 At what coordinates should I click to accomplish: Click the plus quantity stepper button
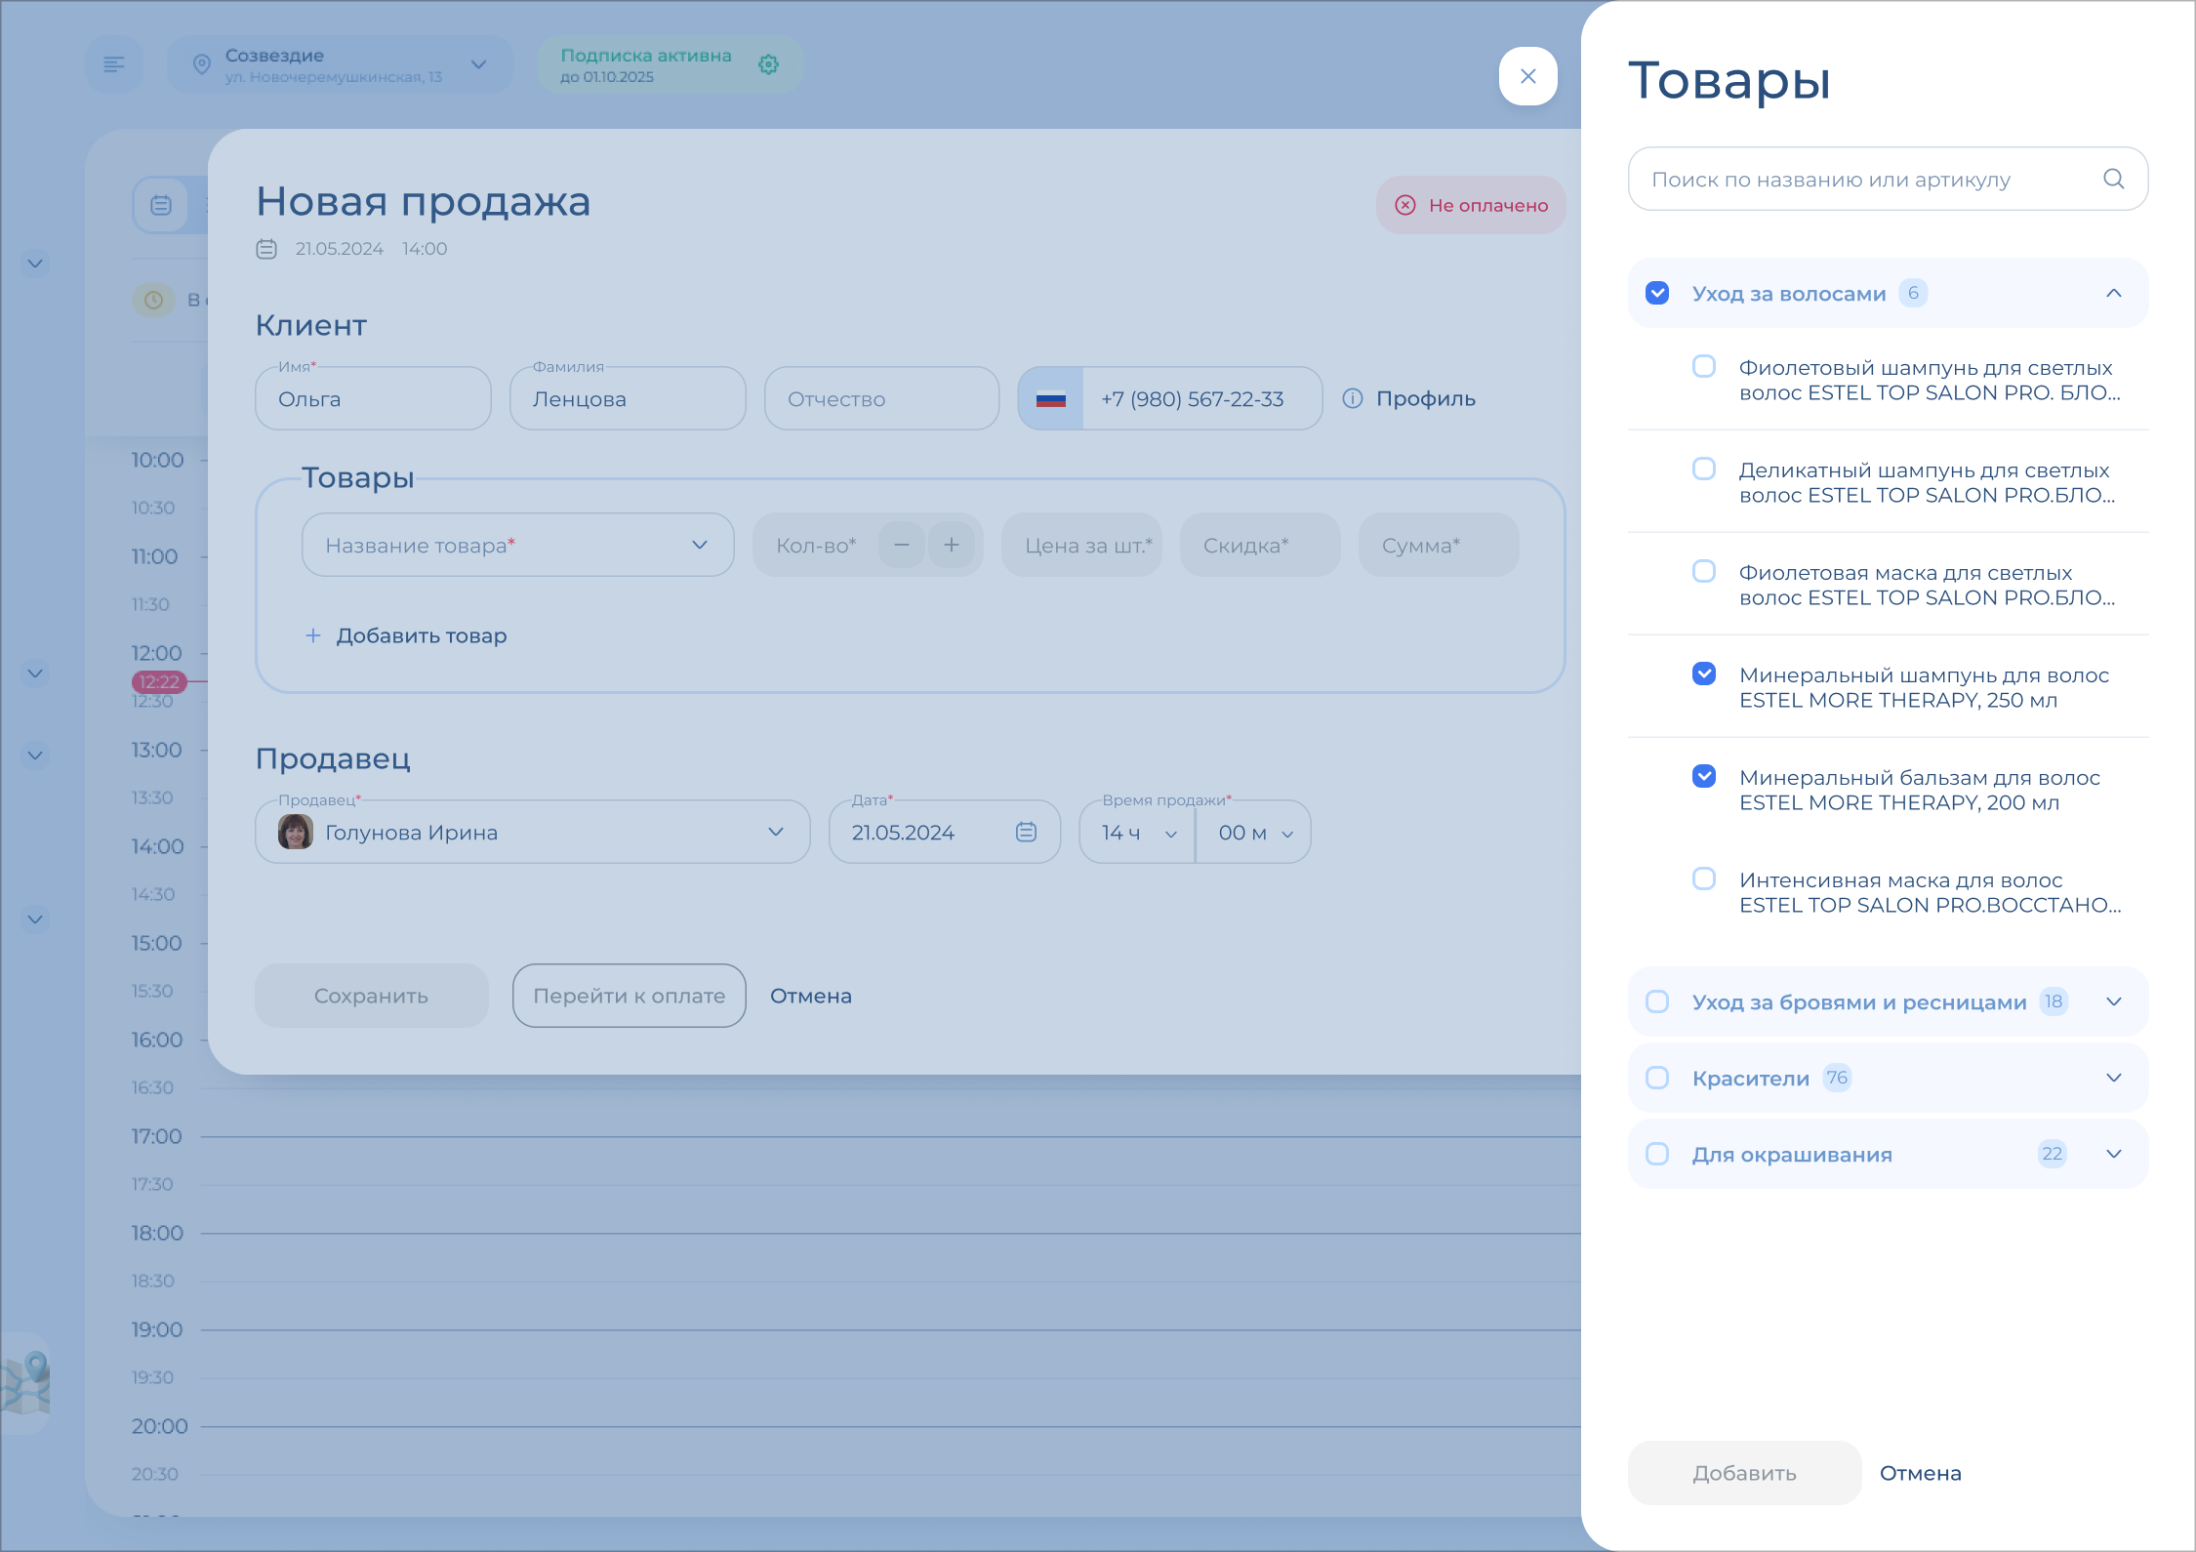coord(951,545)
